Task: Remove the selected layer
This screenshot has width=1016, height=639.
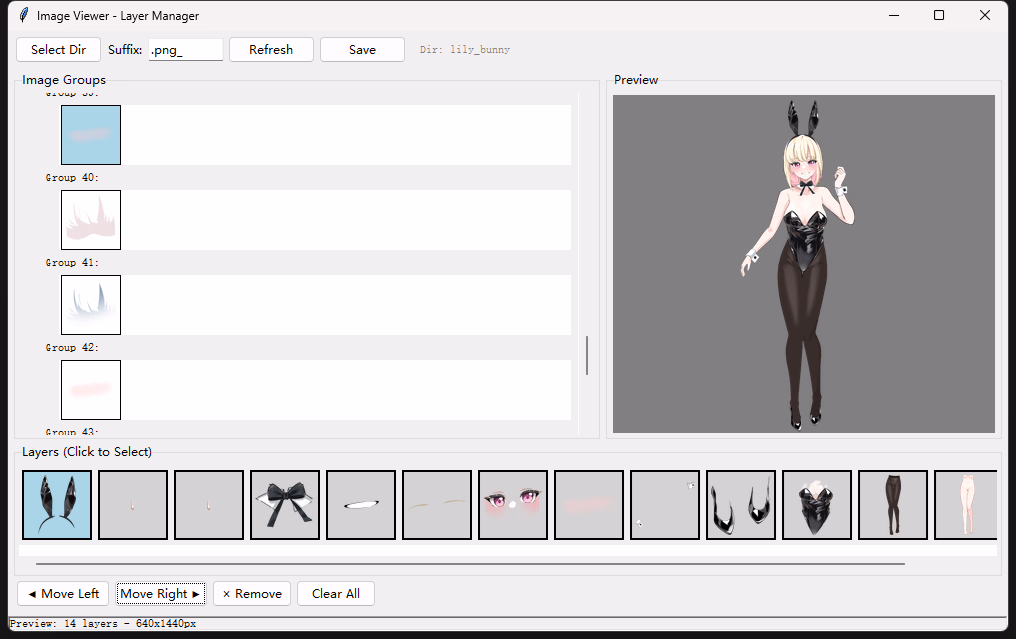Action: [x=252, y=594]
